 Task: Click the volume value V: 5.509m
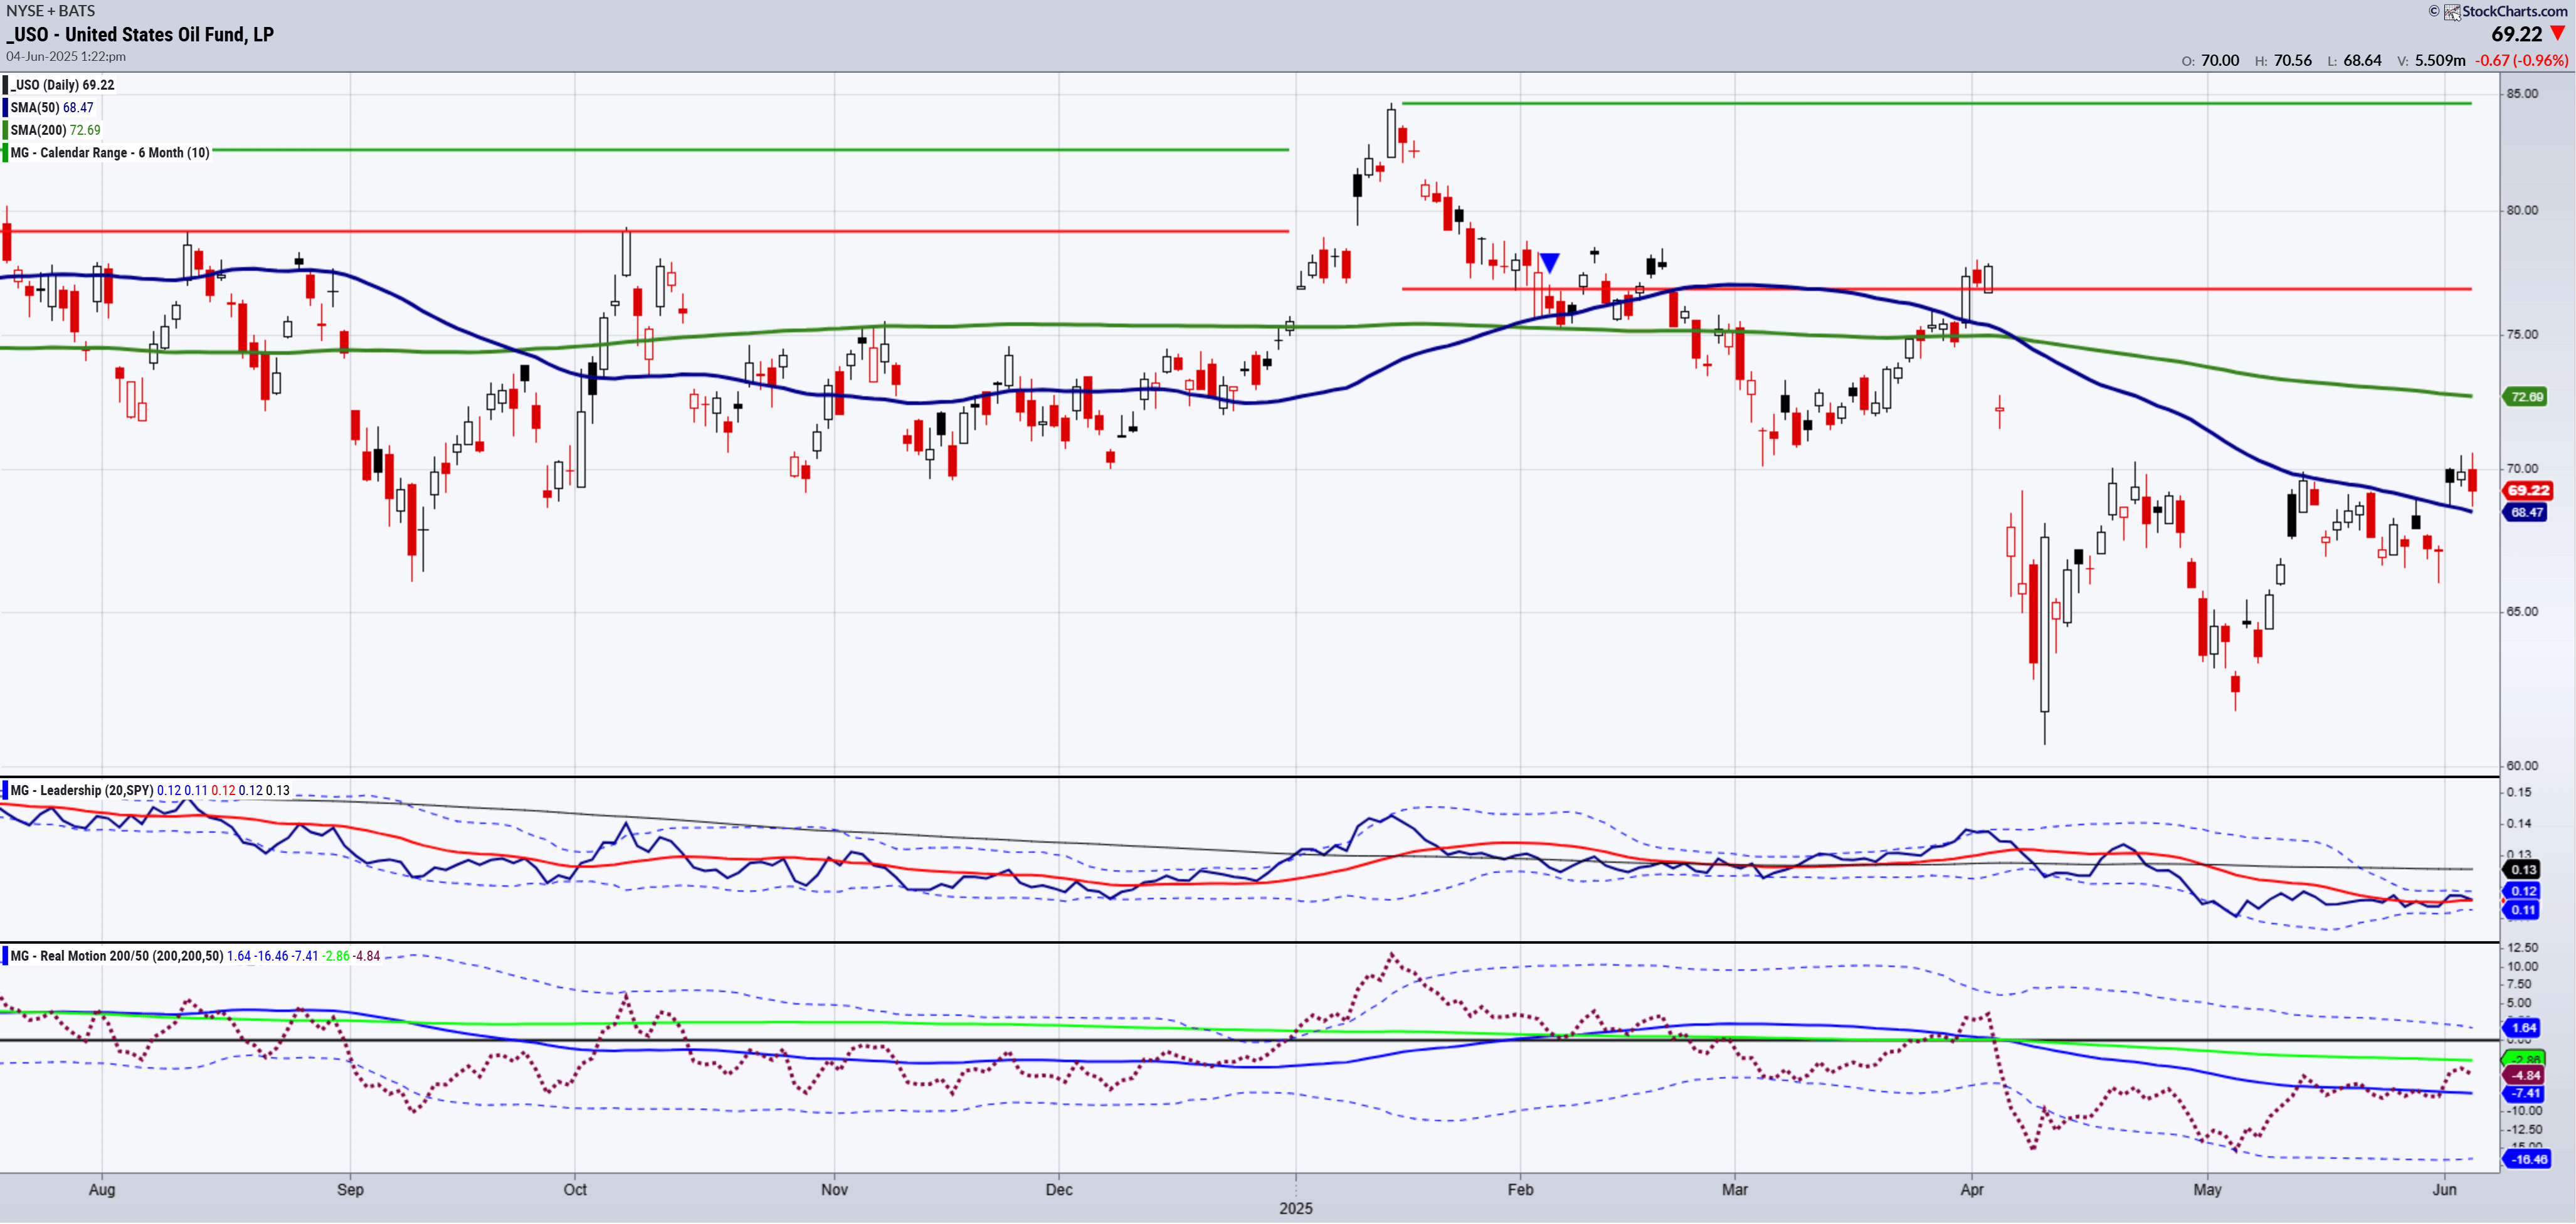tap(2431, 61)
